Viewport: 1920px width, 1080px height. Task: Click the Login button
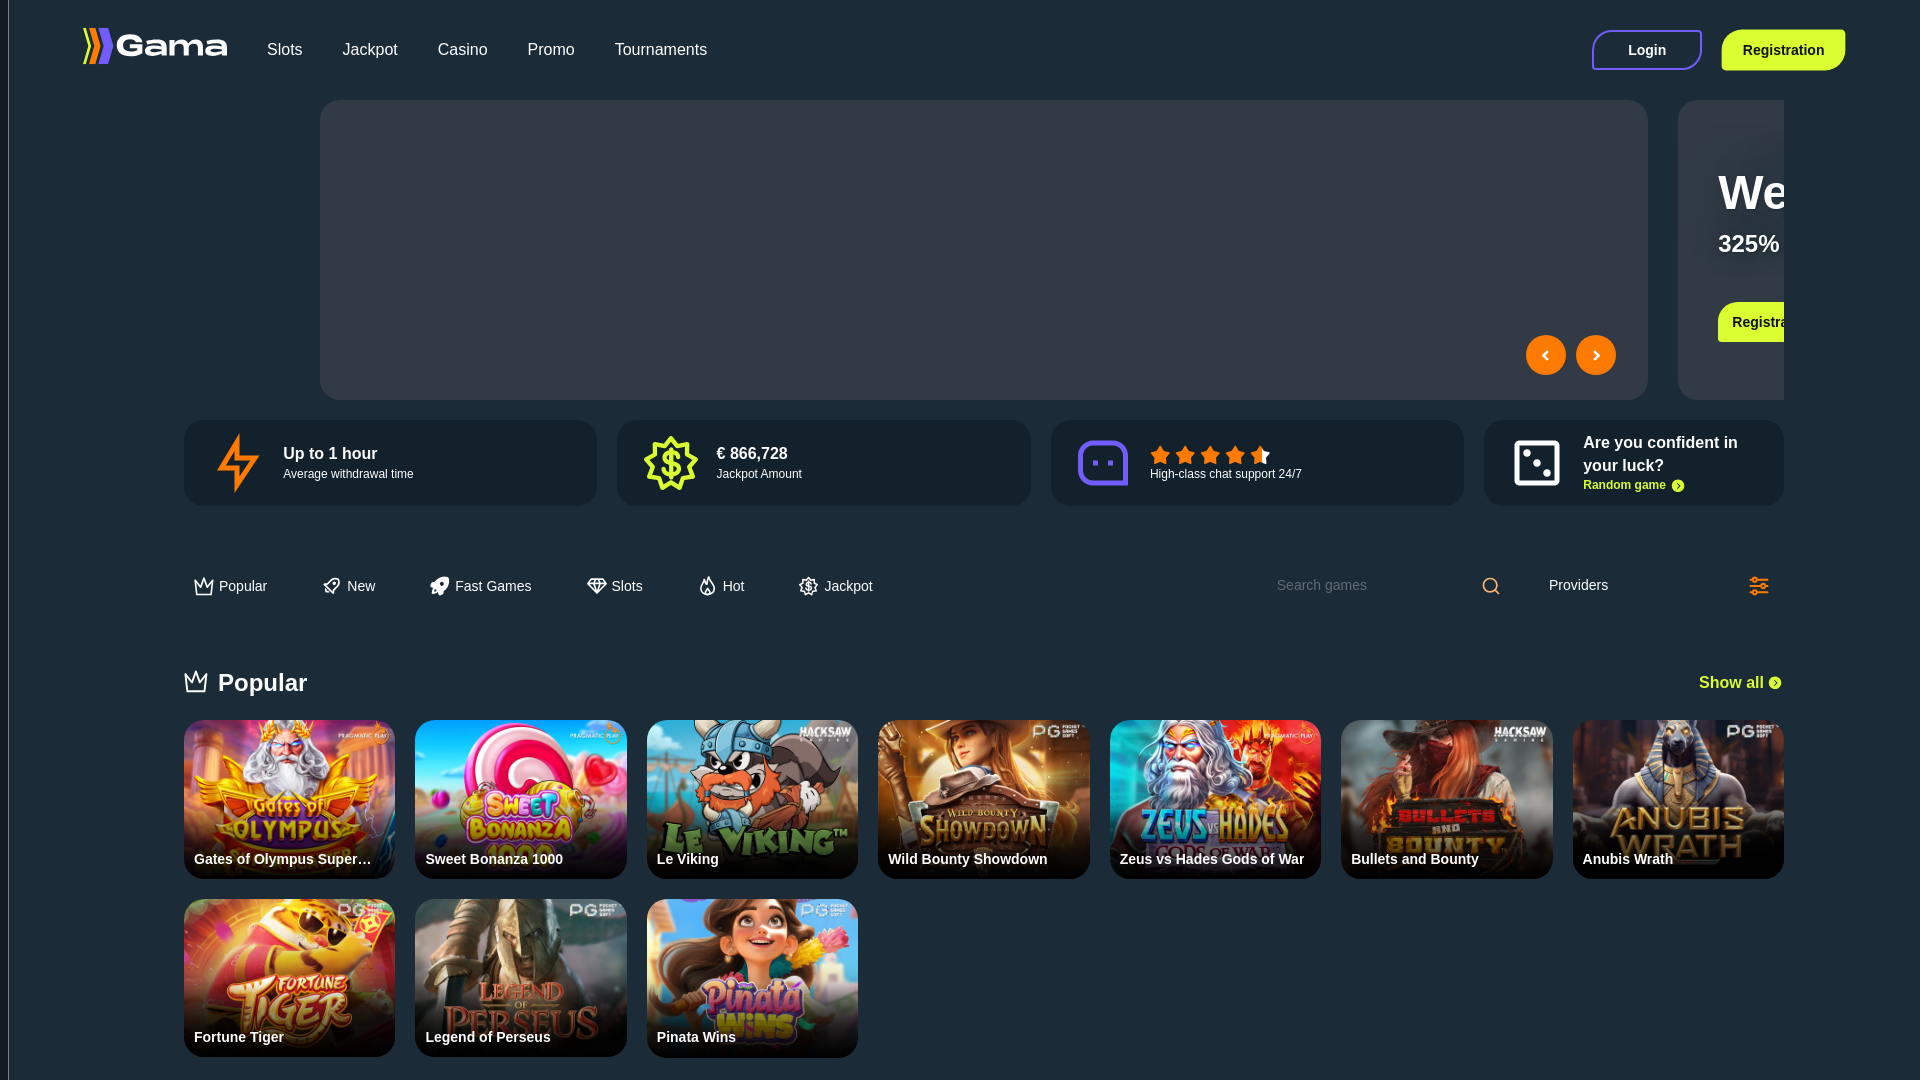click(x=1646, y=50)
